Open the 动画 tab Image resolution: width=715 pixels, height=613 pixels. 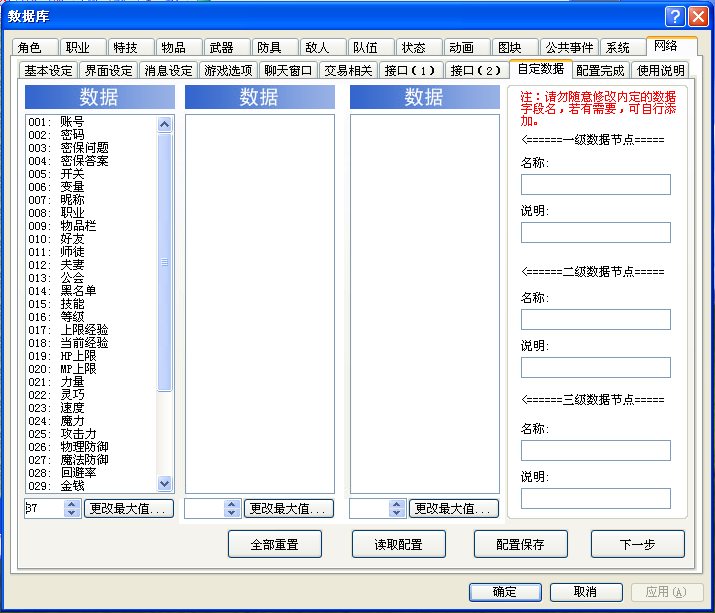467,47
